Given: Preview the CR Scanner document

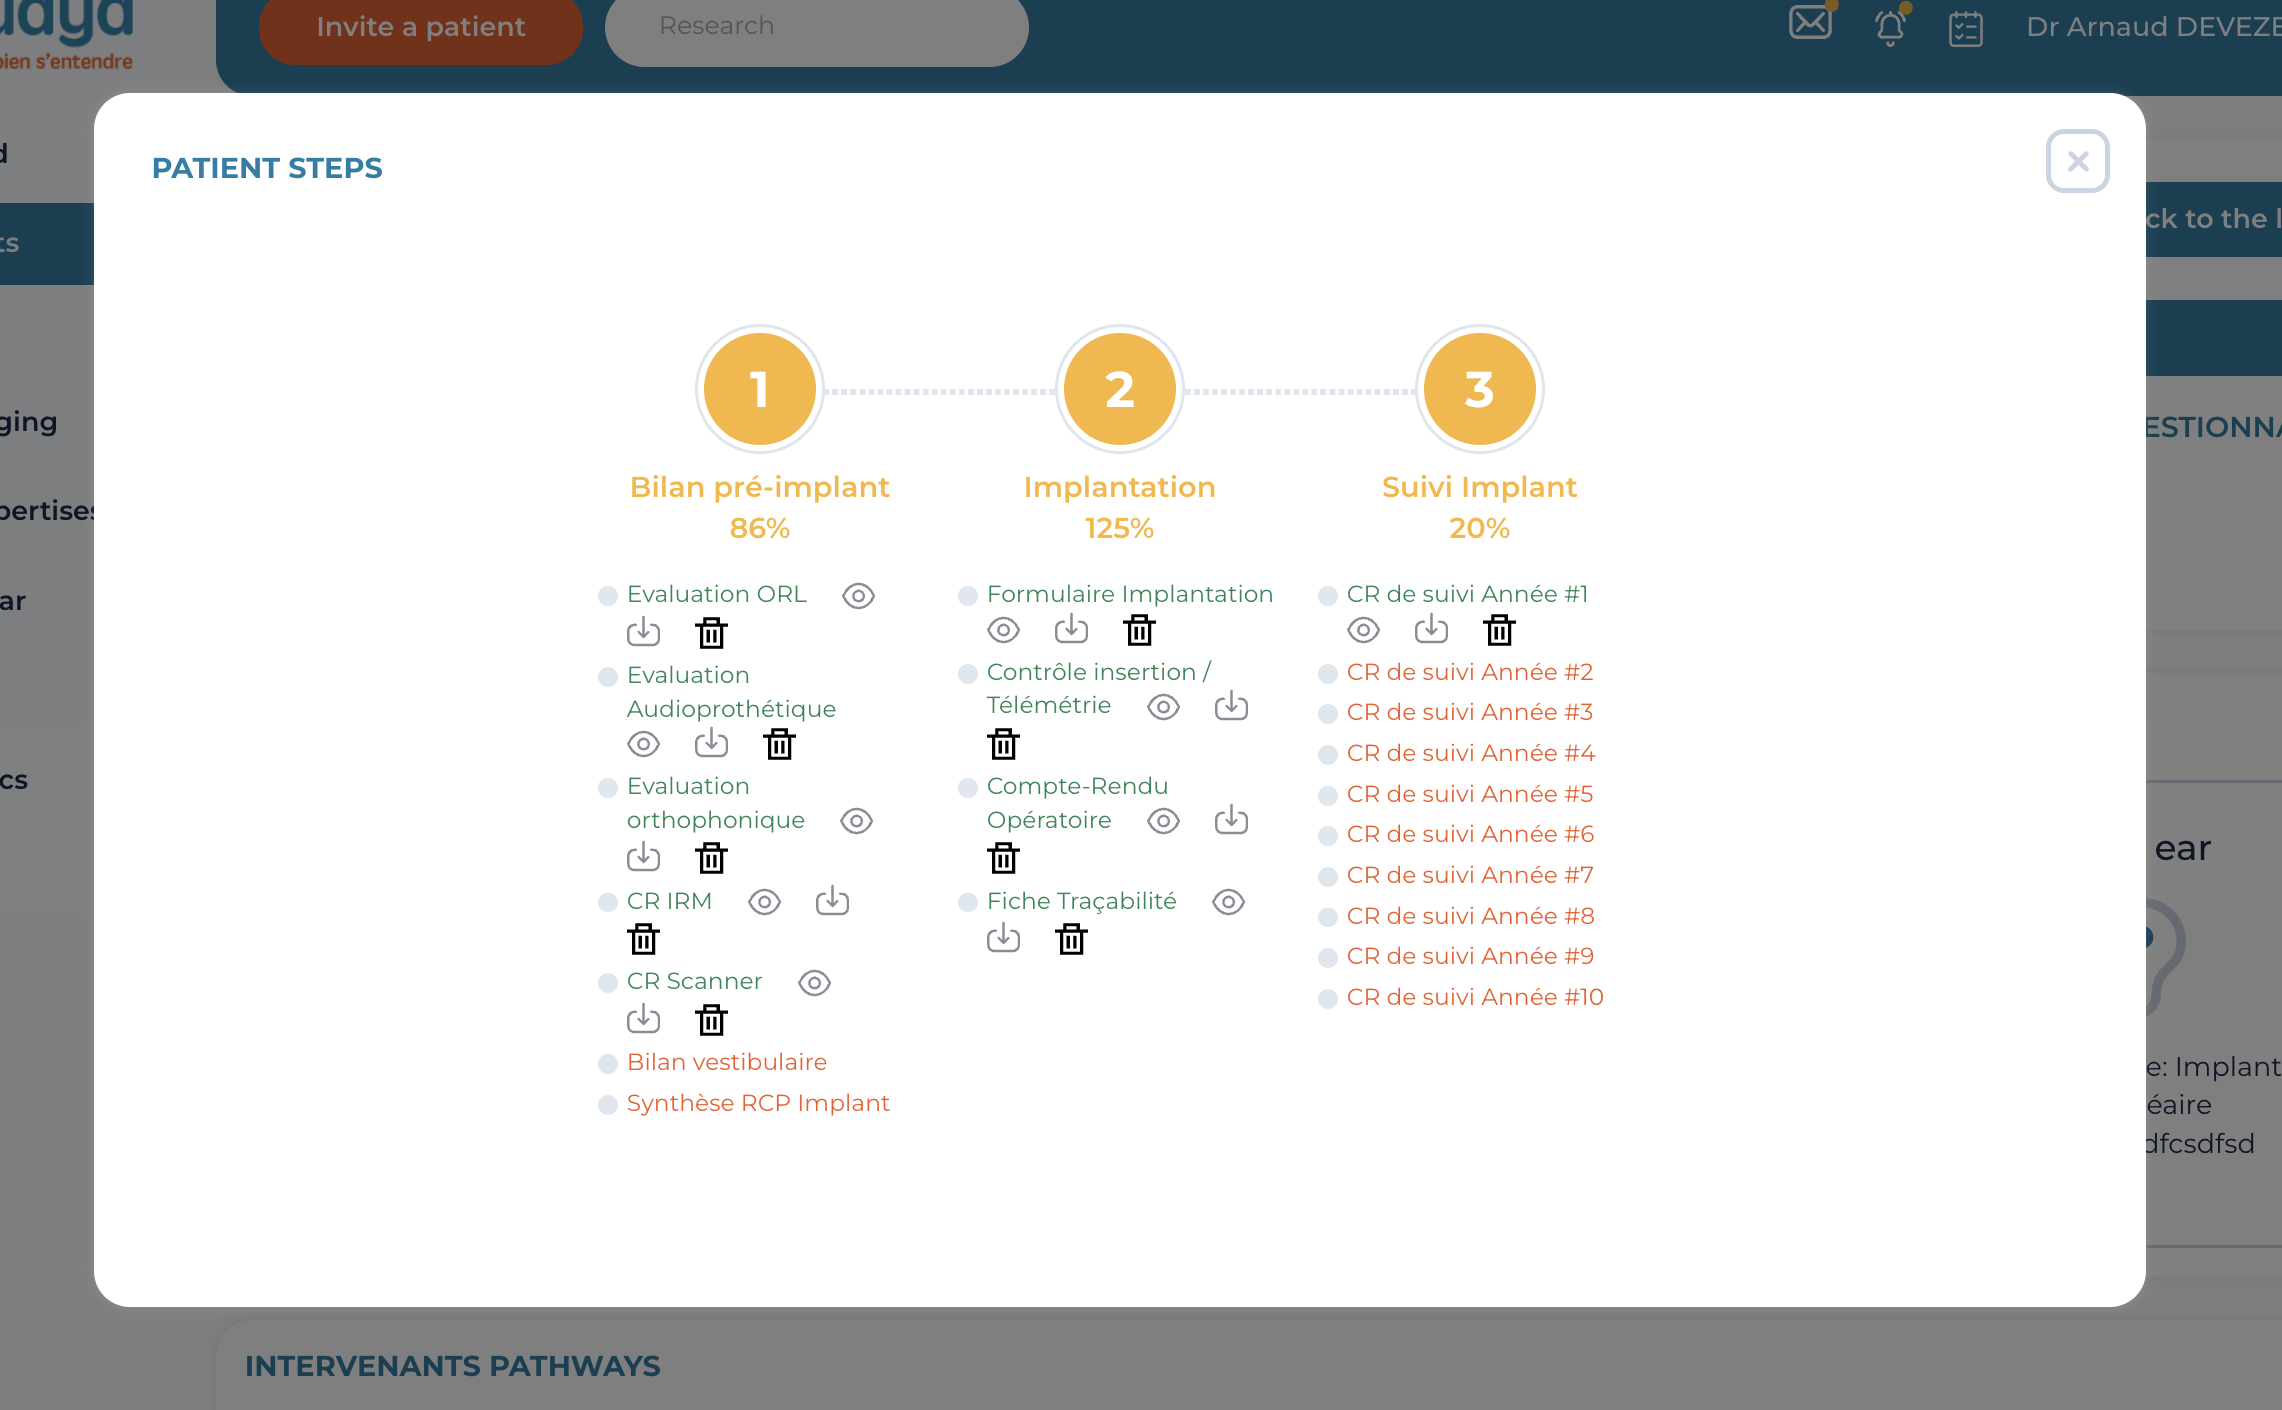Looking at the screenshot, I should point(813,983).
